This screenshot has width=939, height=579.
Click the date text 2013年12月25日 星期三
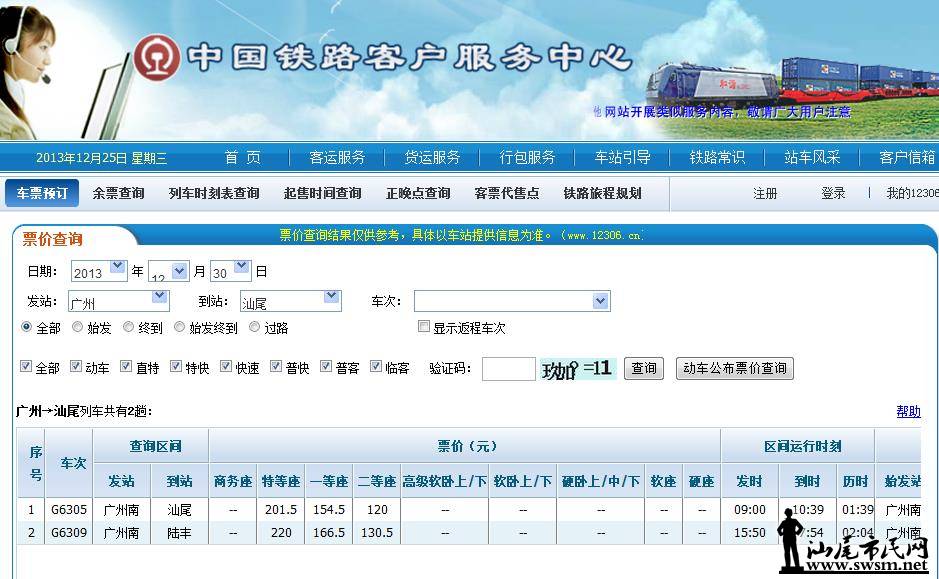click(101, 158)
